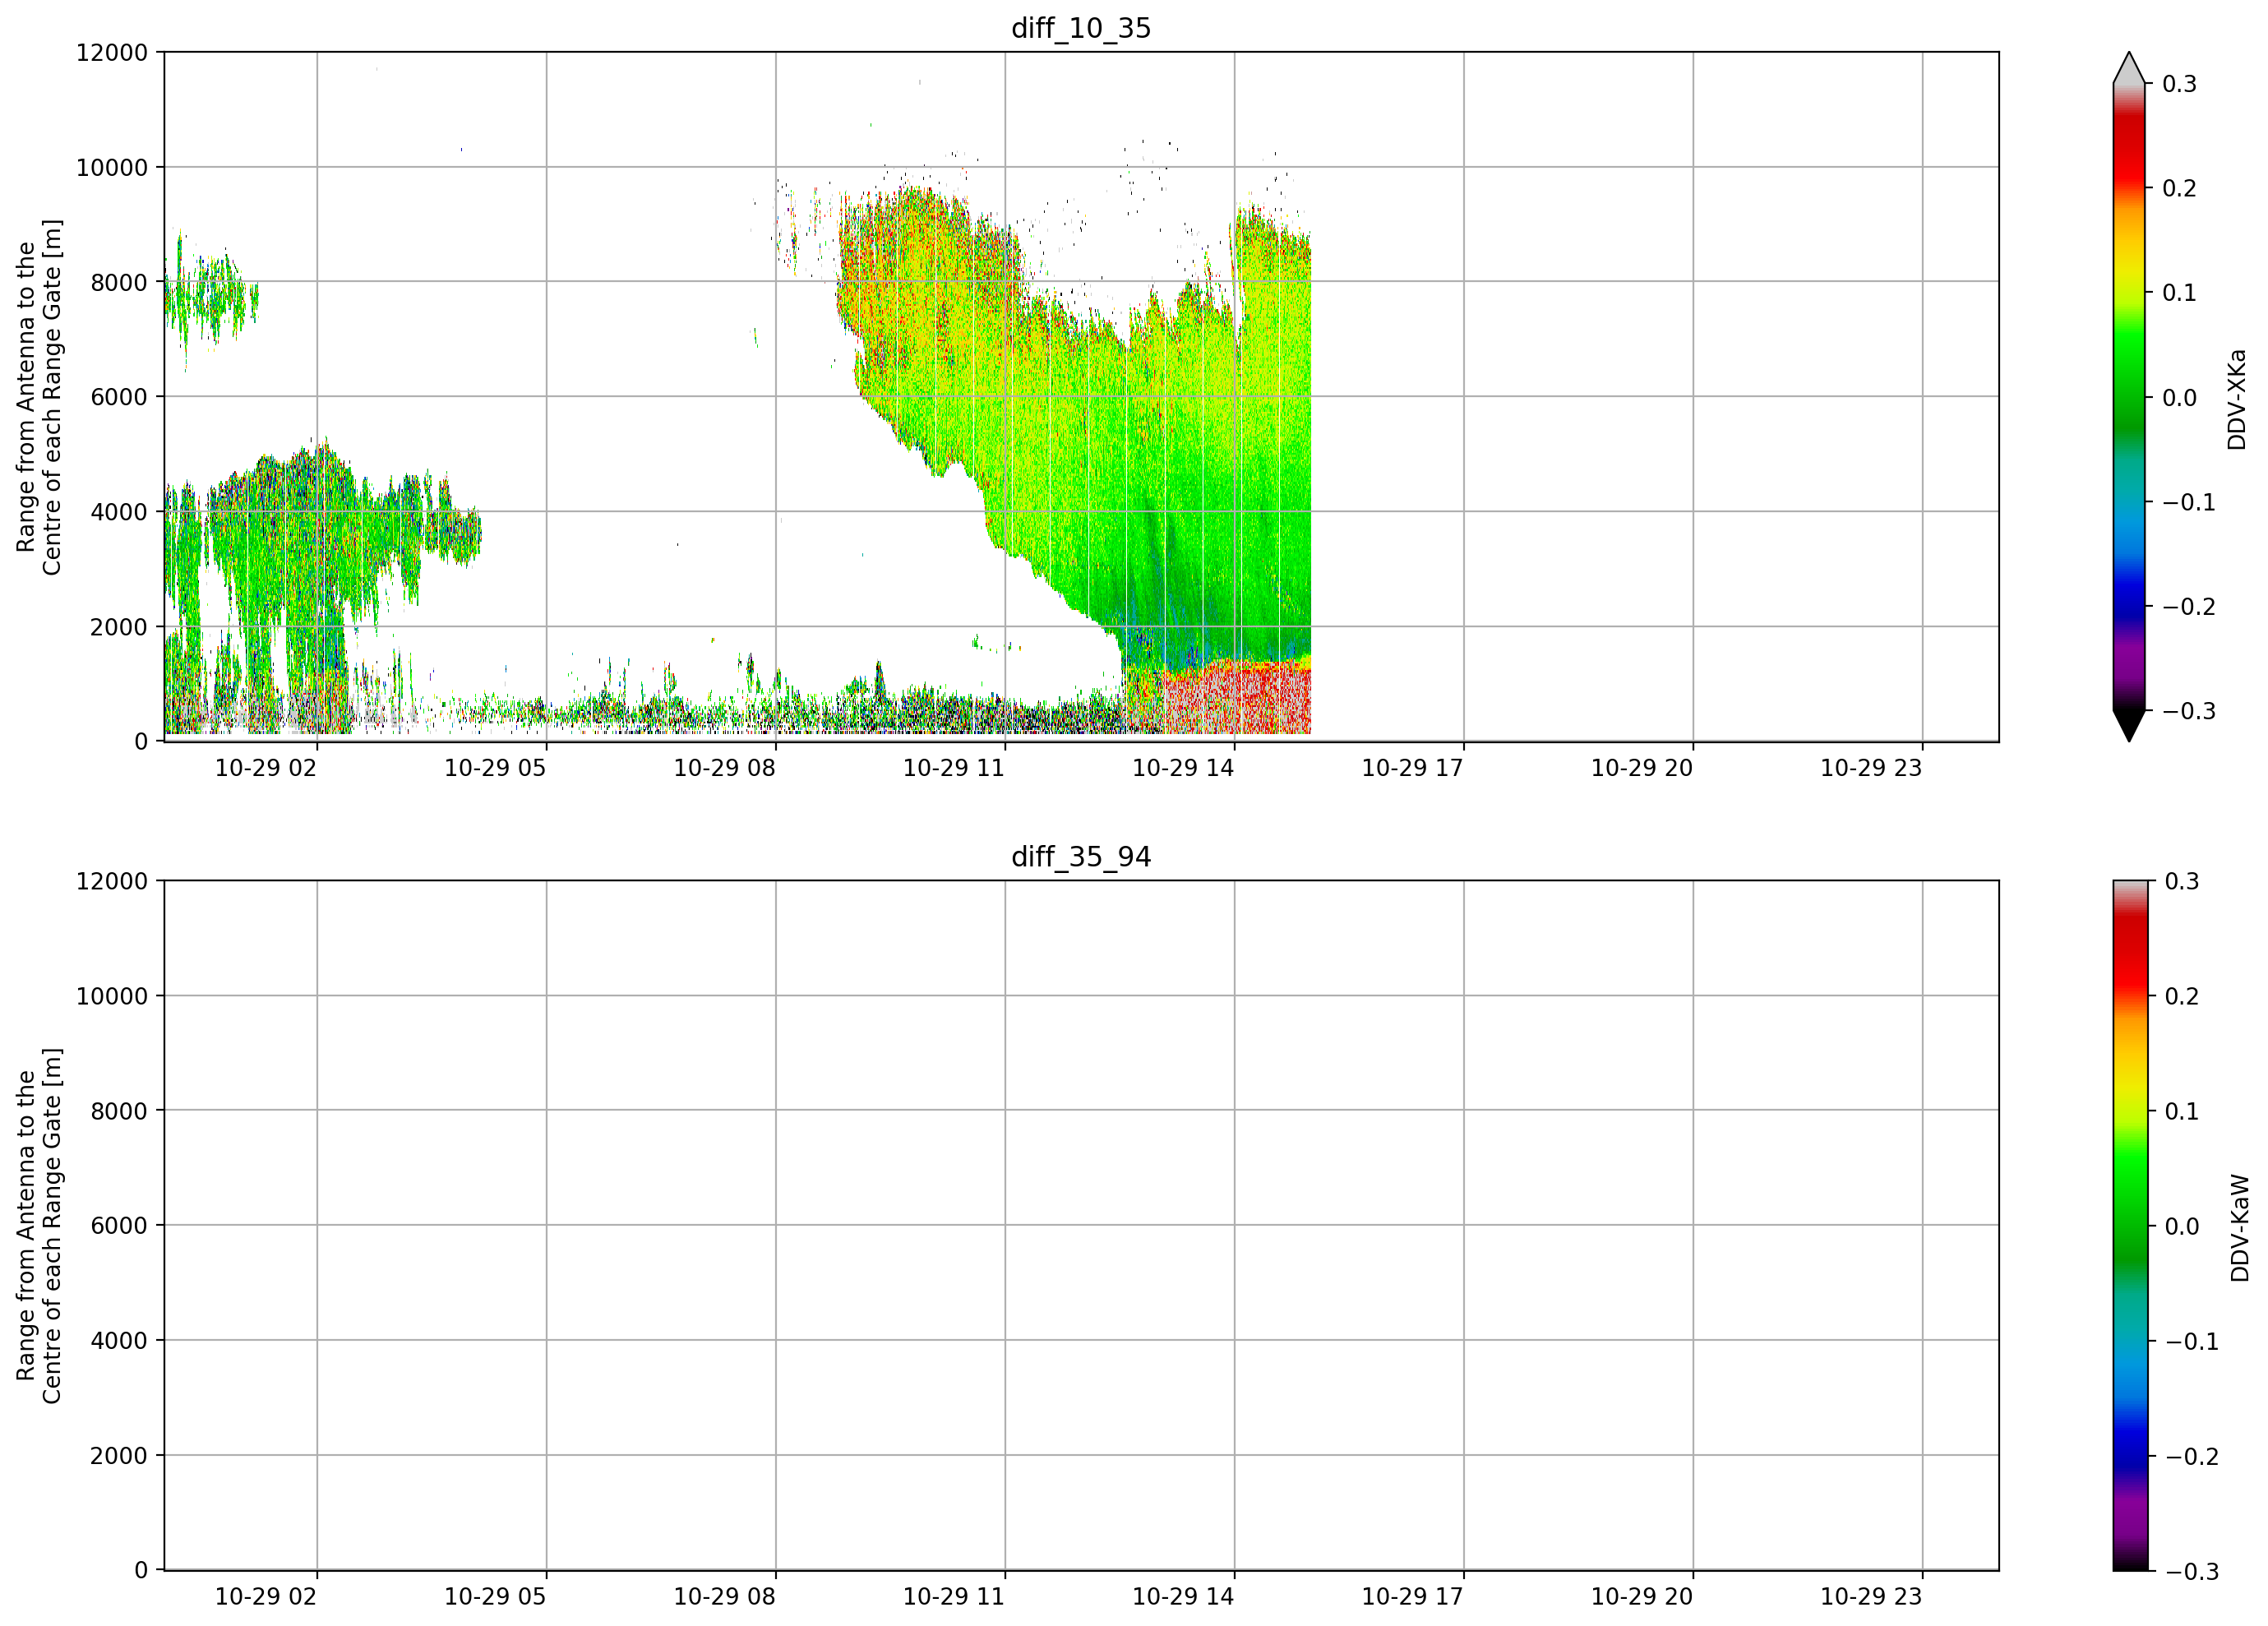Click the bottom colorbar's blue -0.2 region
This screenshot has height=1626, width=2268.
pyautogui.click(x=2129, y=1456)
